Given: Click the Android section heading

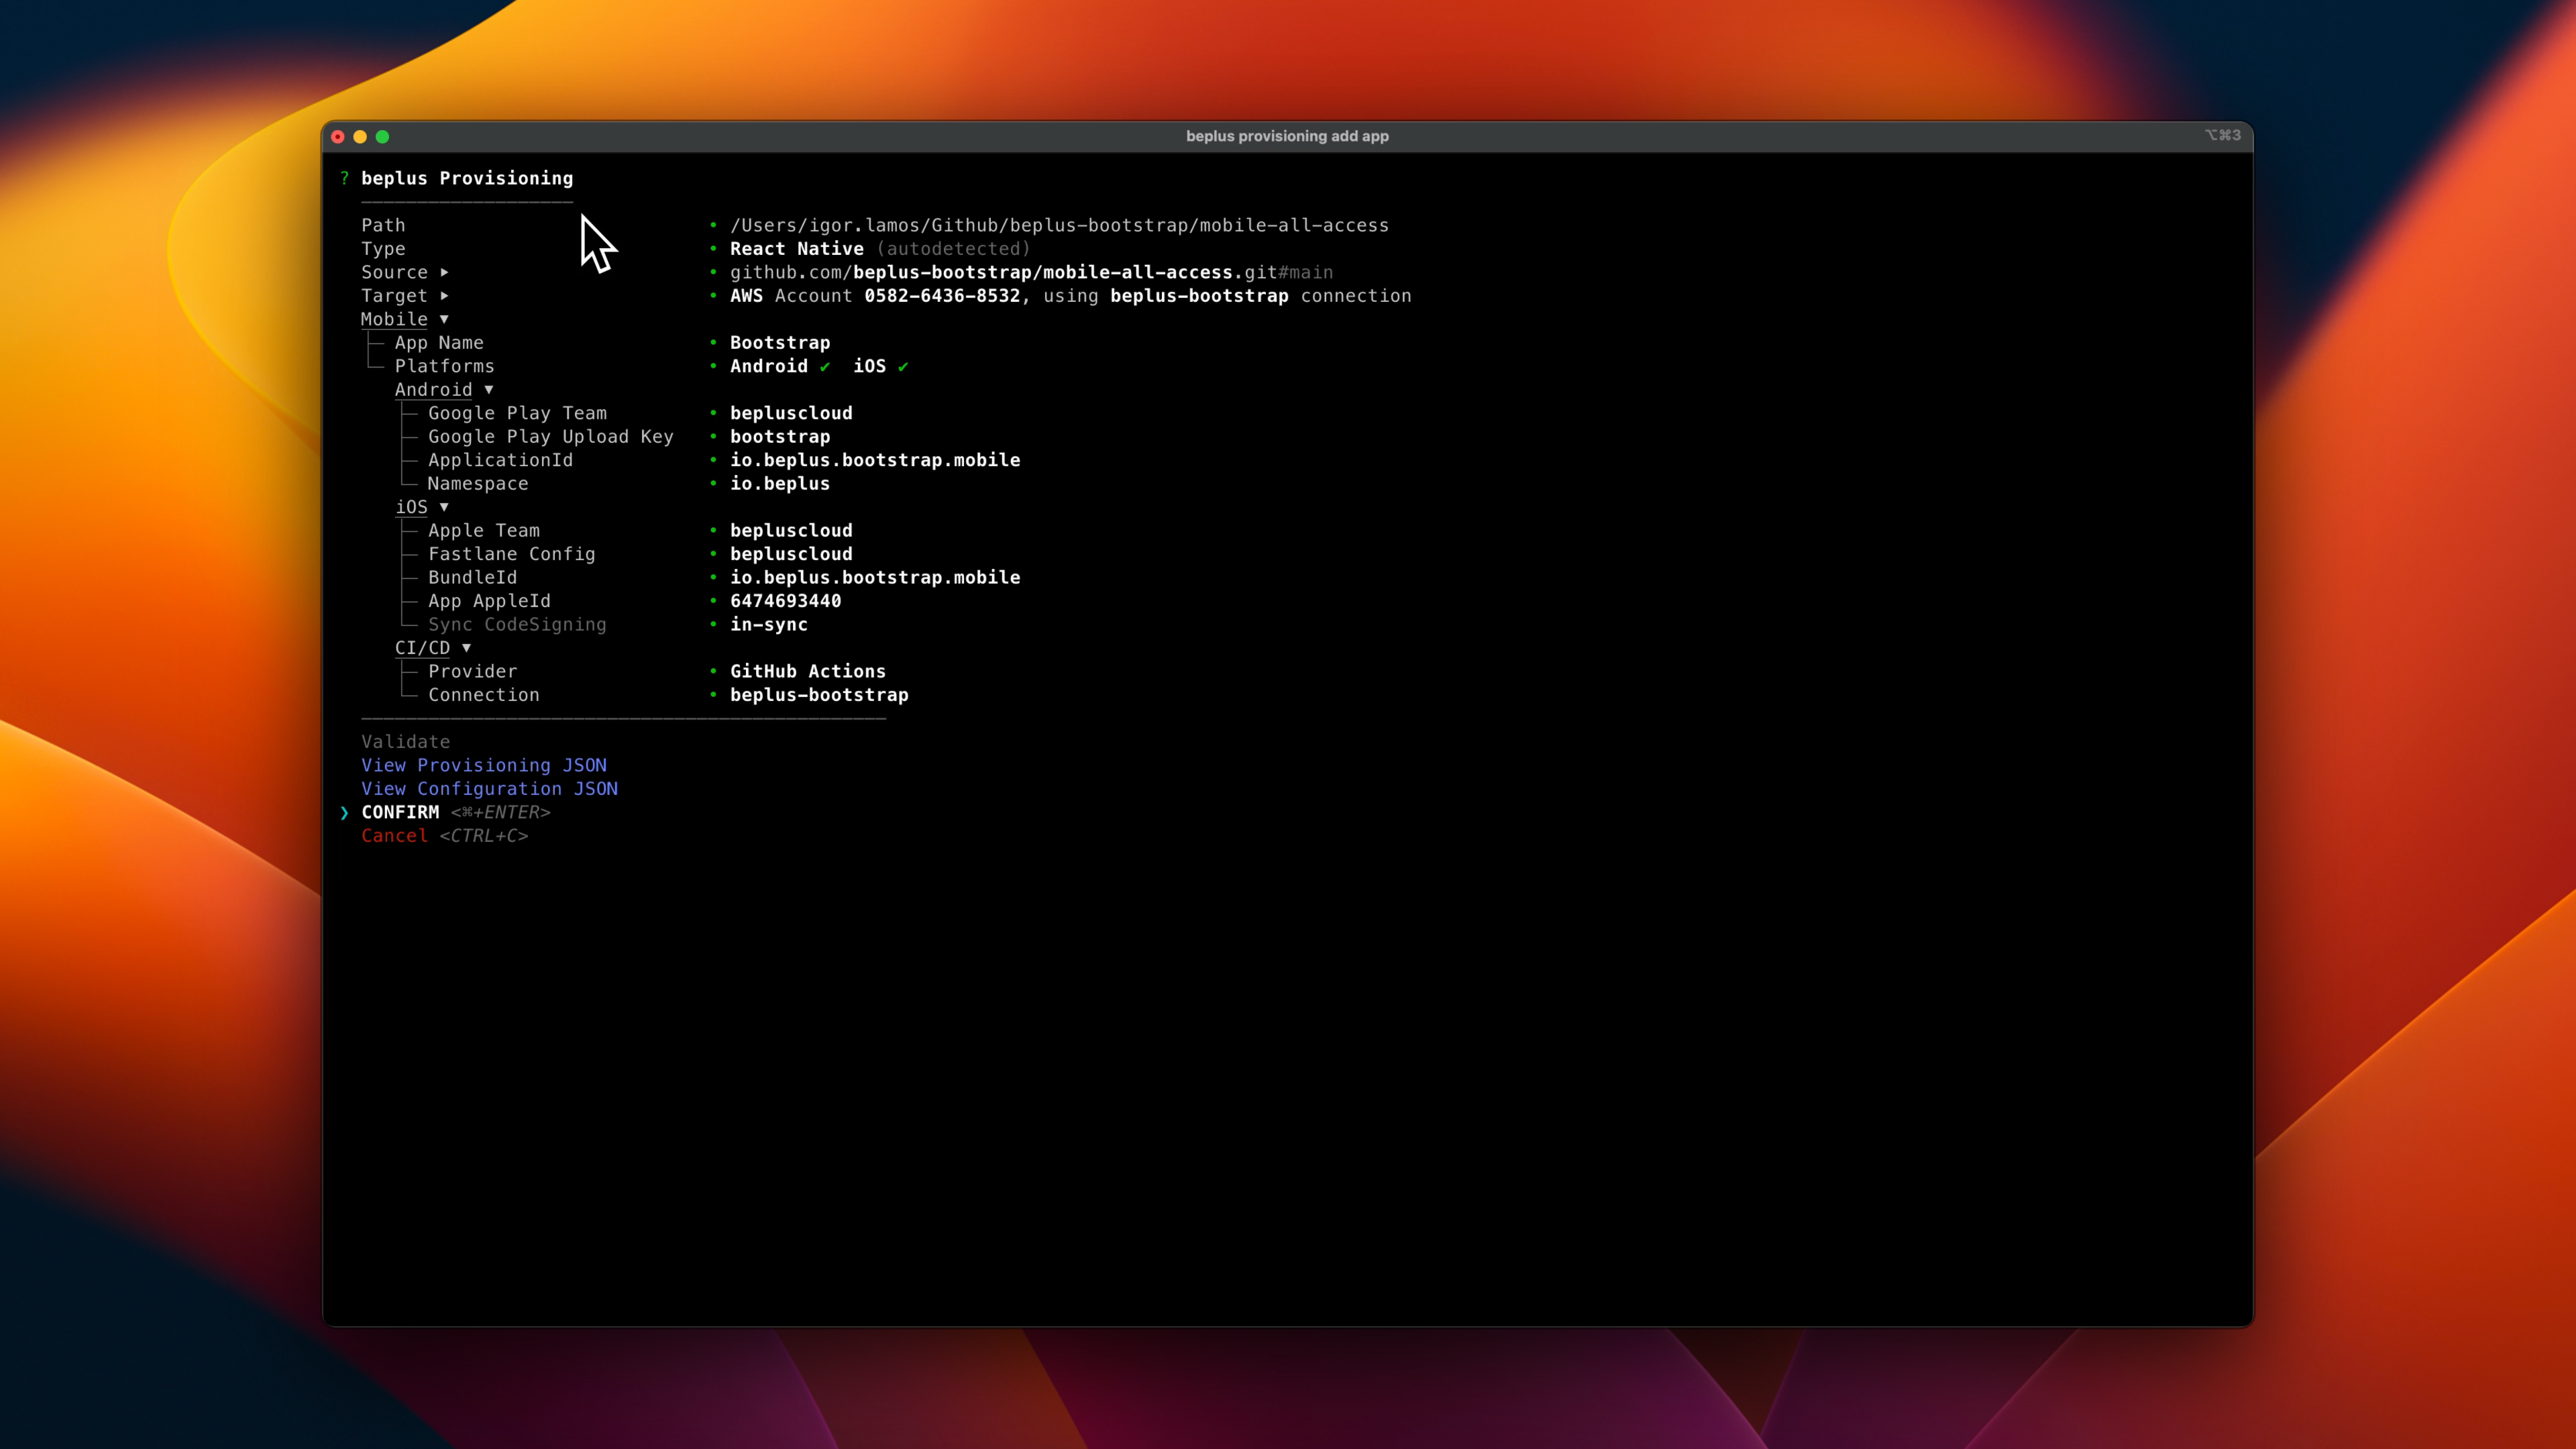Looking at the screenshot, I should pyautogui.click(x=433, y=390).
